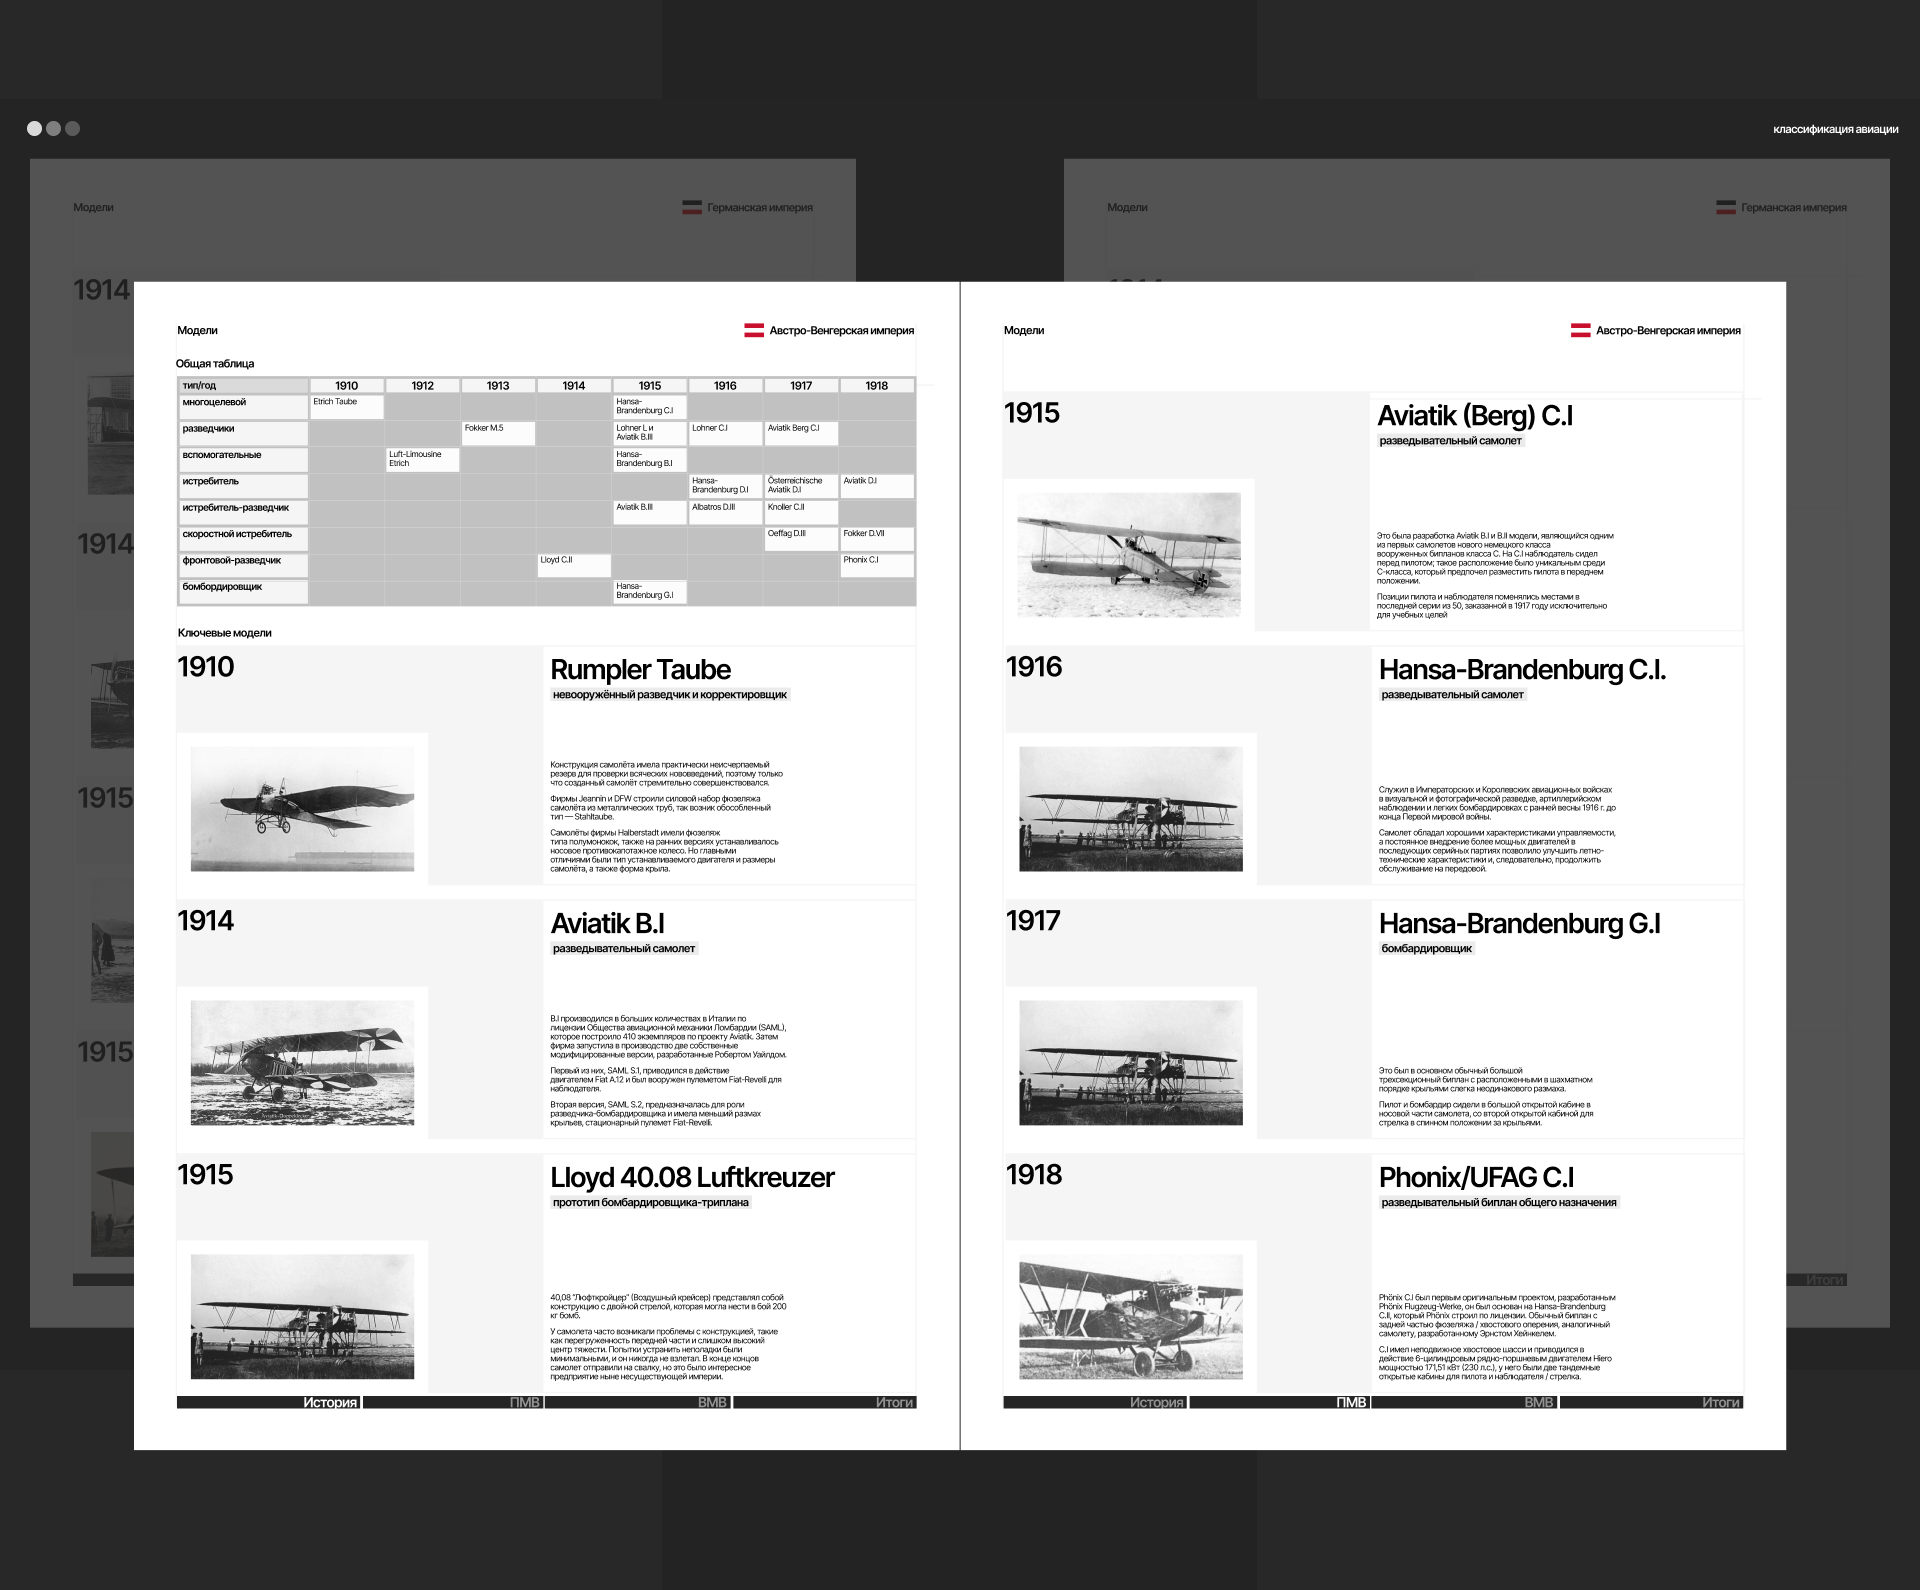Open the Phonix/UFAG C.I airplane photo
Screen dimensions: 1920x1590
[x=1130, y=1316]
